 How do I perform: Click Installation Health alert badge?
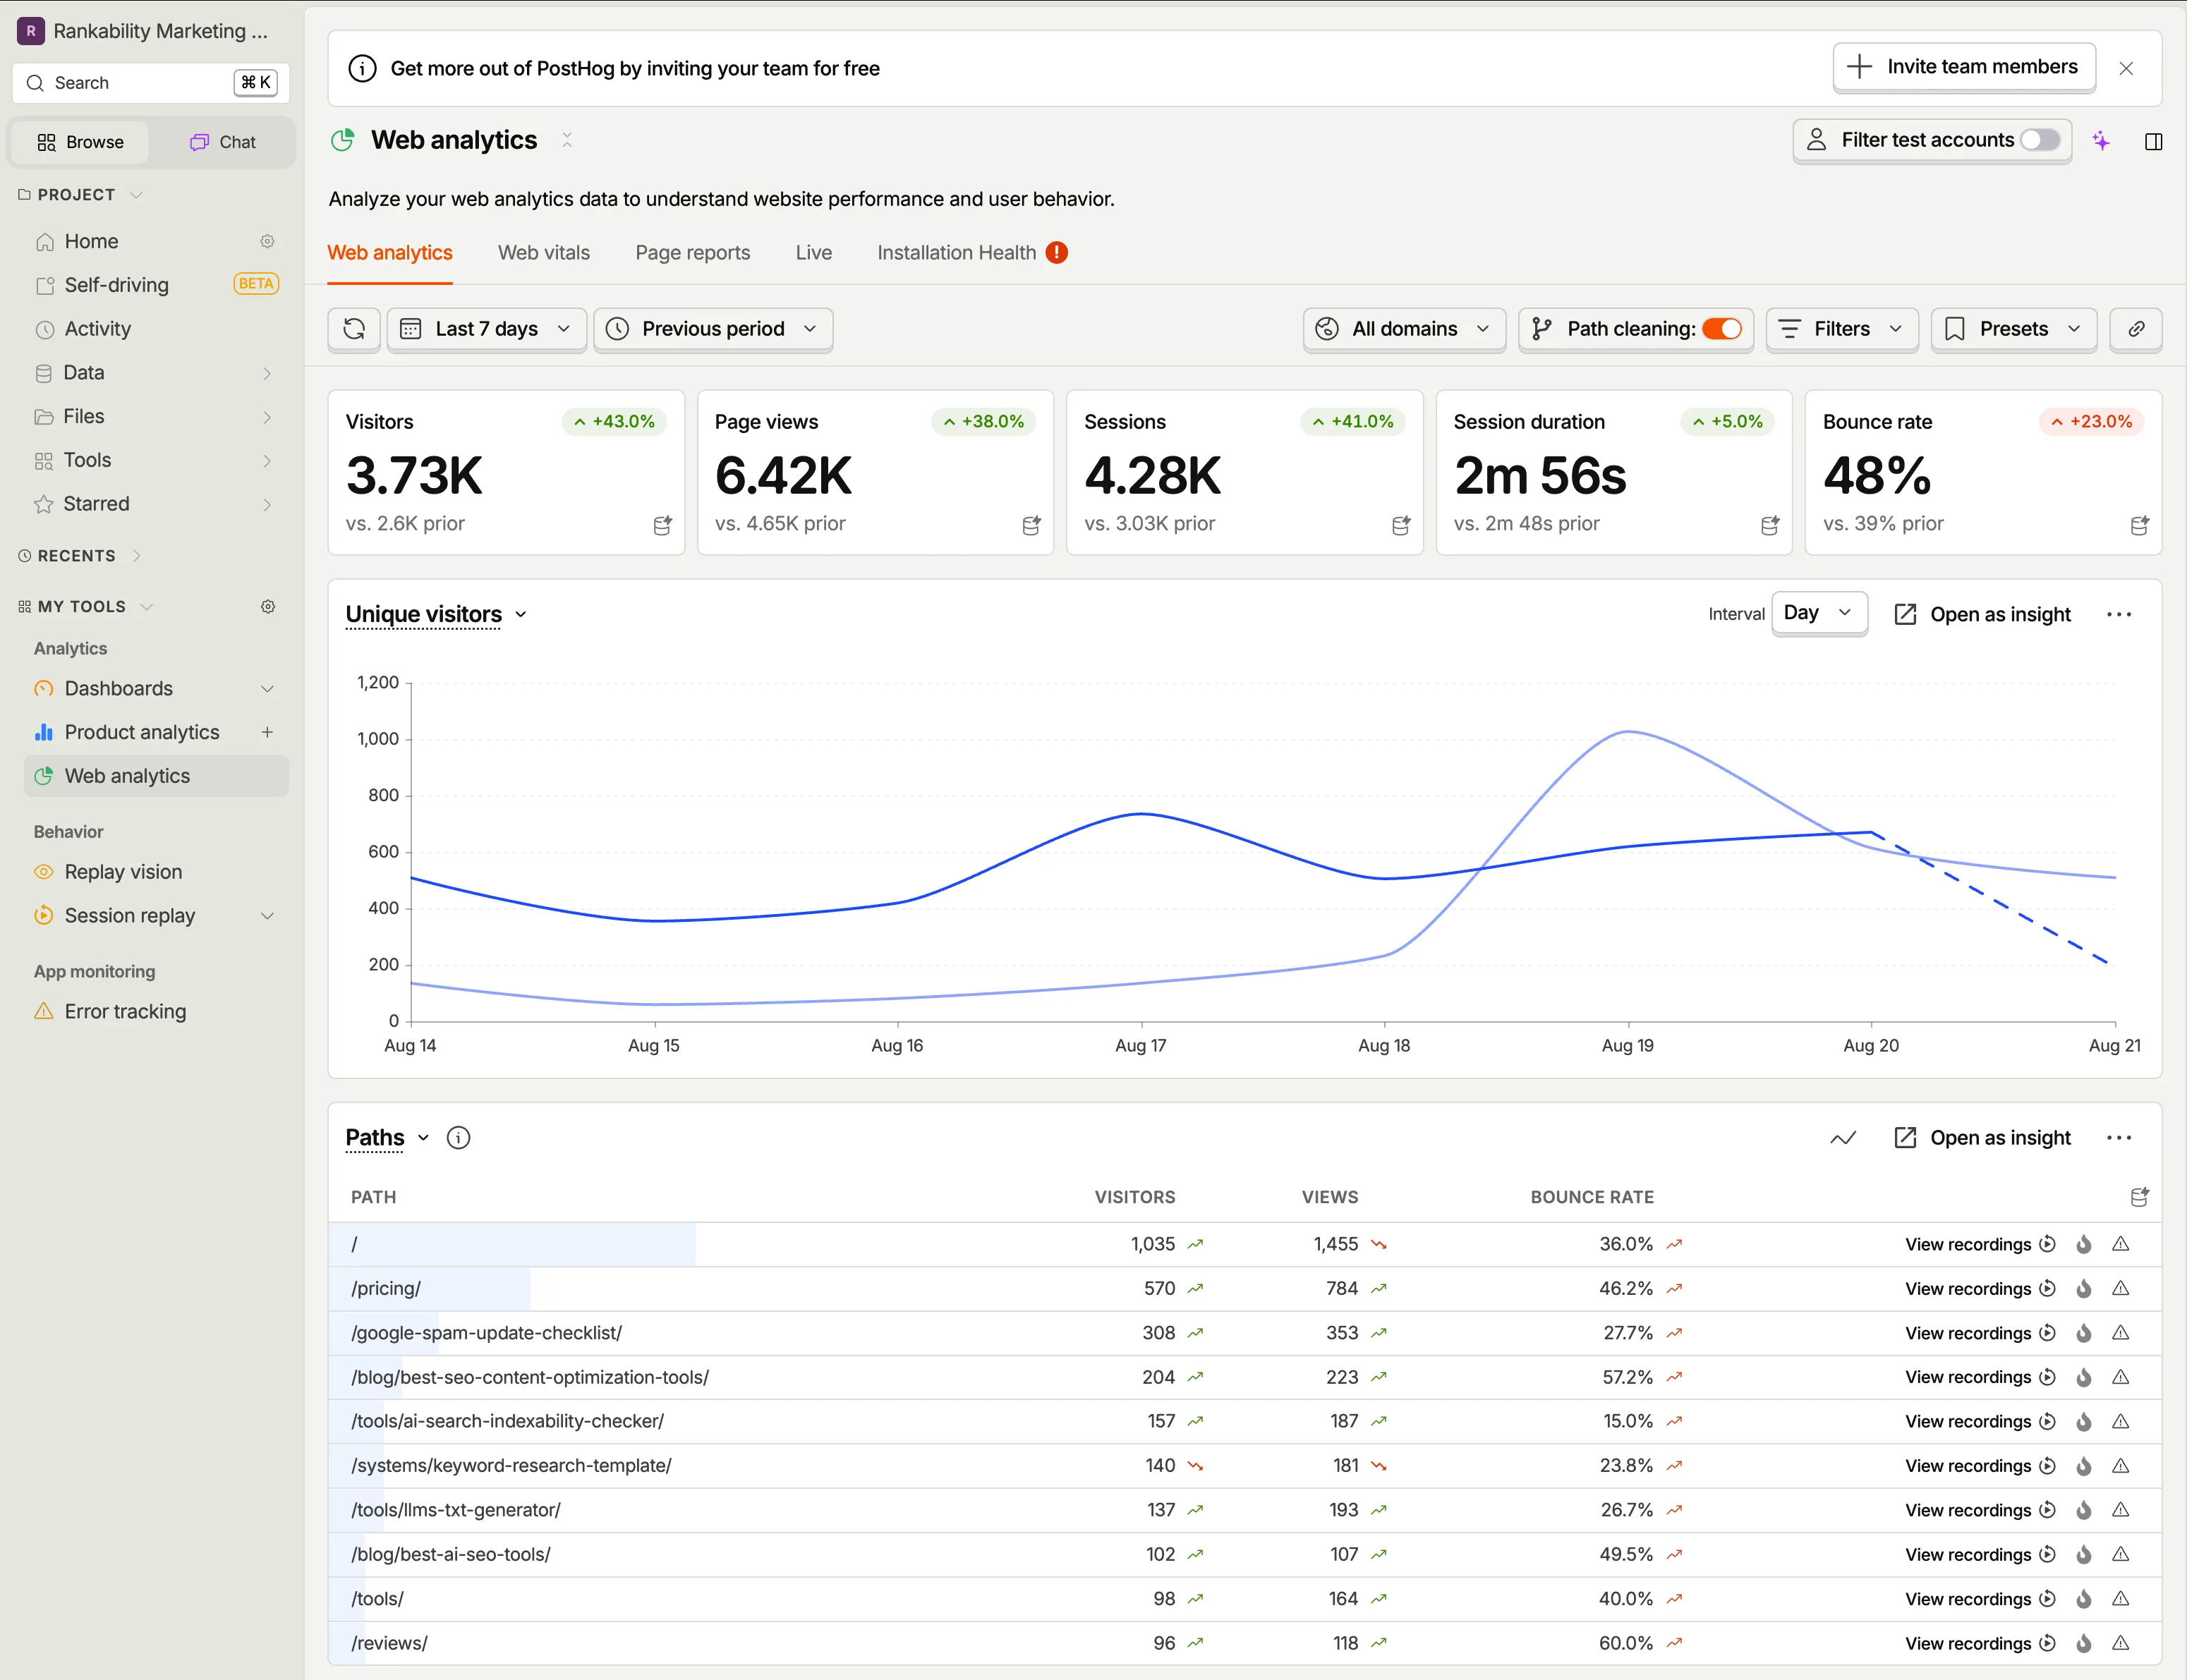point(1057,253)
